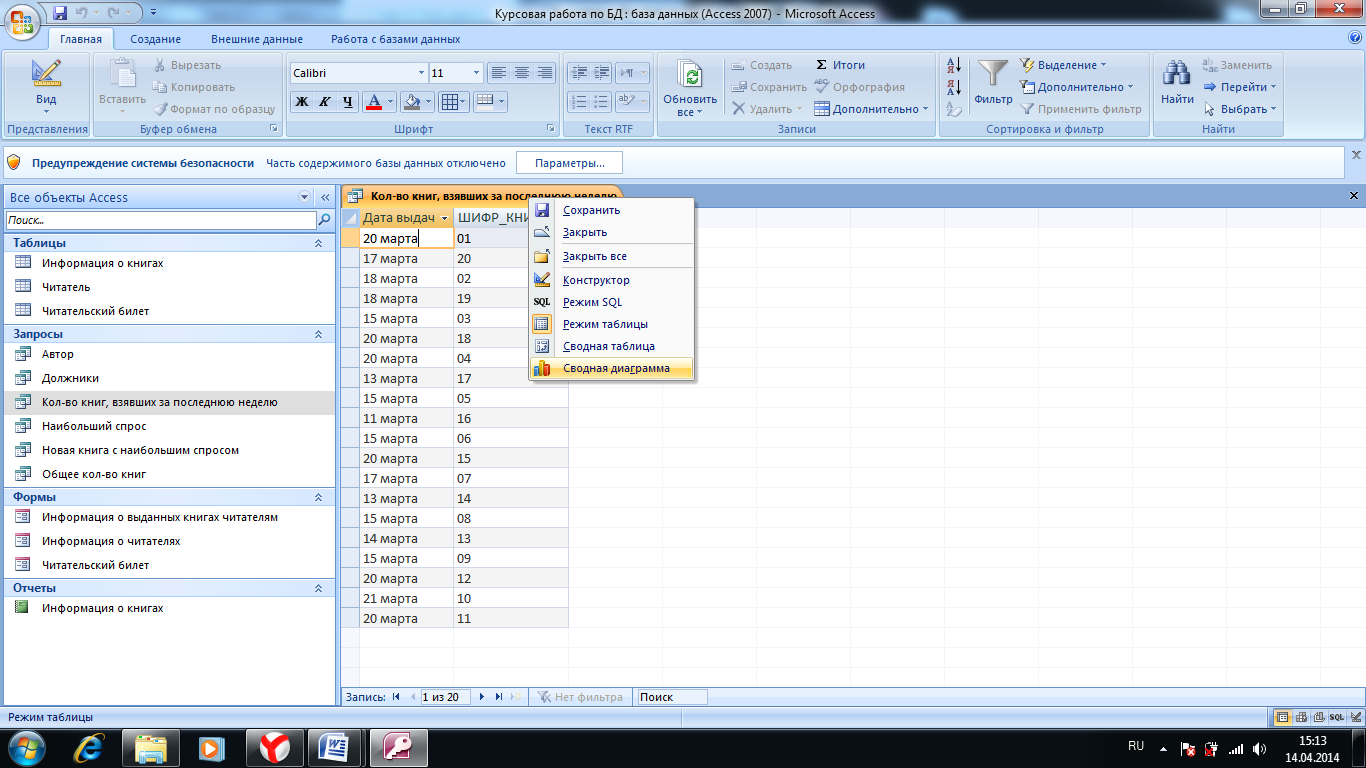The image size is (1366, 768).
Task: Choose Сохранить in context menu
Action: (x=612, y=210)
